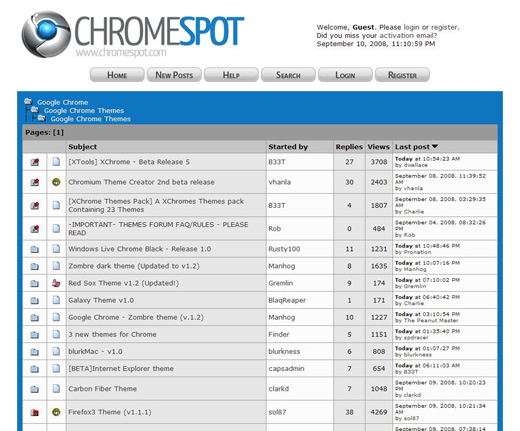Click page icon for blurkMac v1.0 row
The height and width of the screenshot is (431, 520).
[x=56, y=351]
